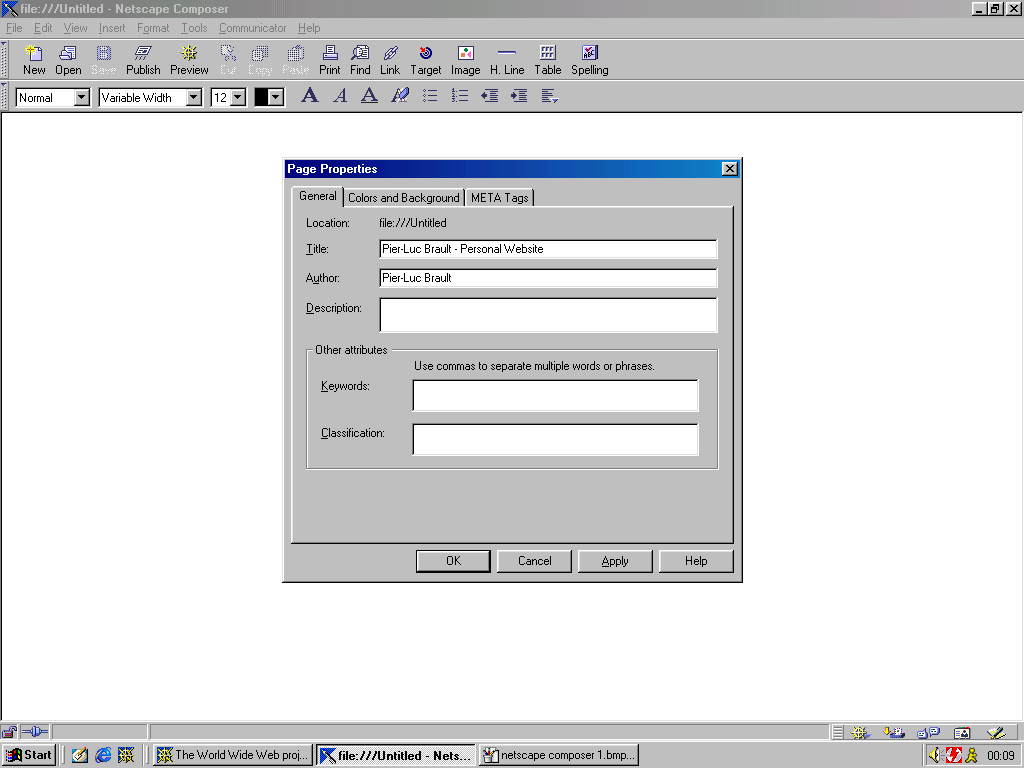Toggle bold text formatting icon
The width and height of the screenshot is (1024, 768).
[x=310, y=96]
